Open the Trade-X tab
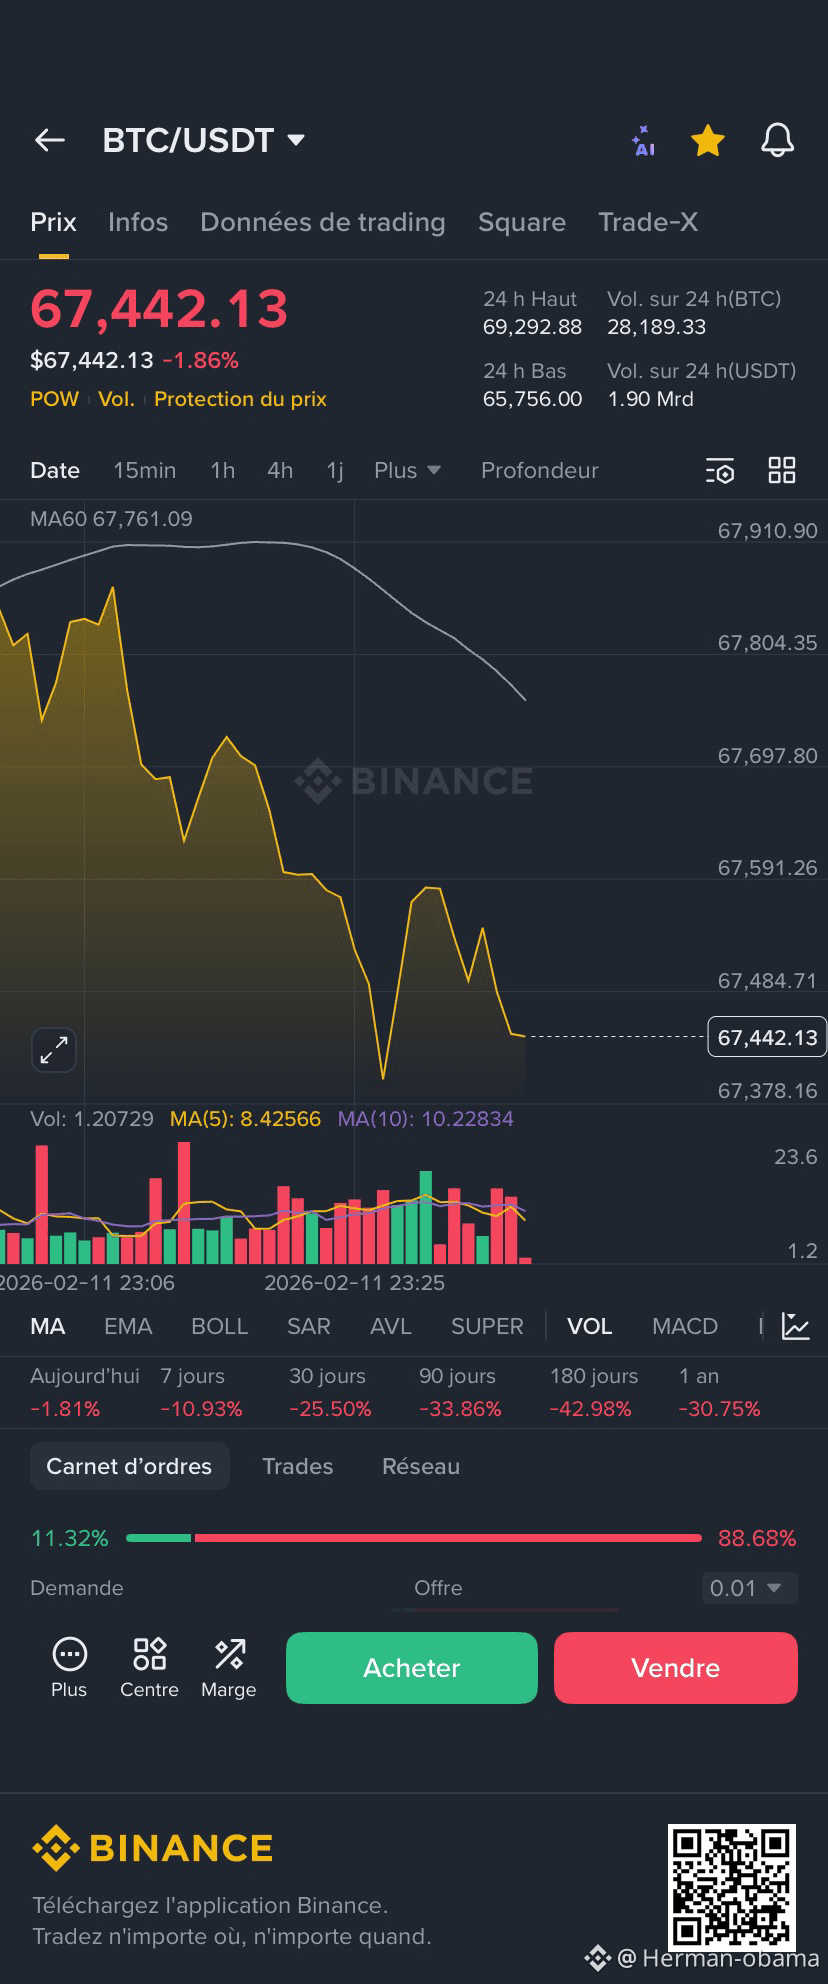 (x=648, y=222)
